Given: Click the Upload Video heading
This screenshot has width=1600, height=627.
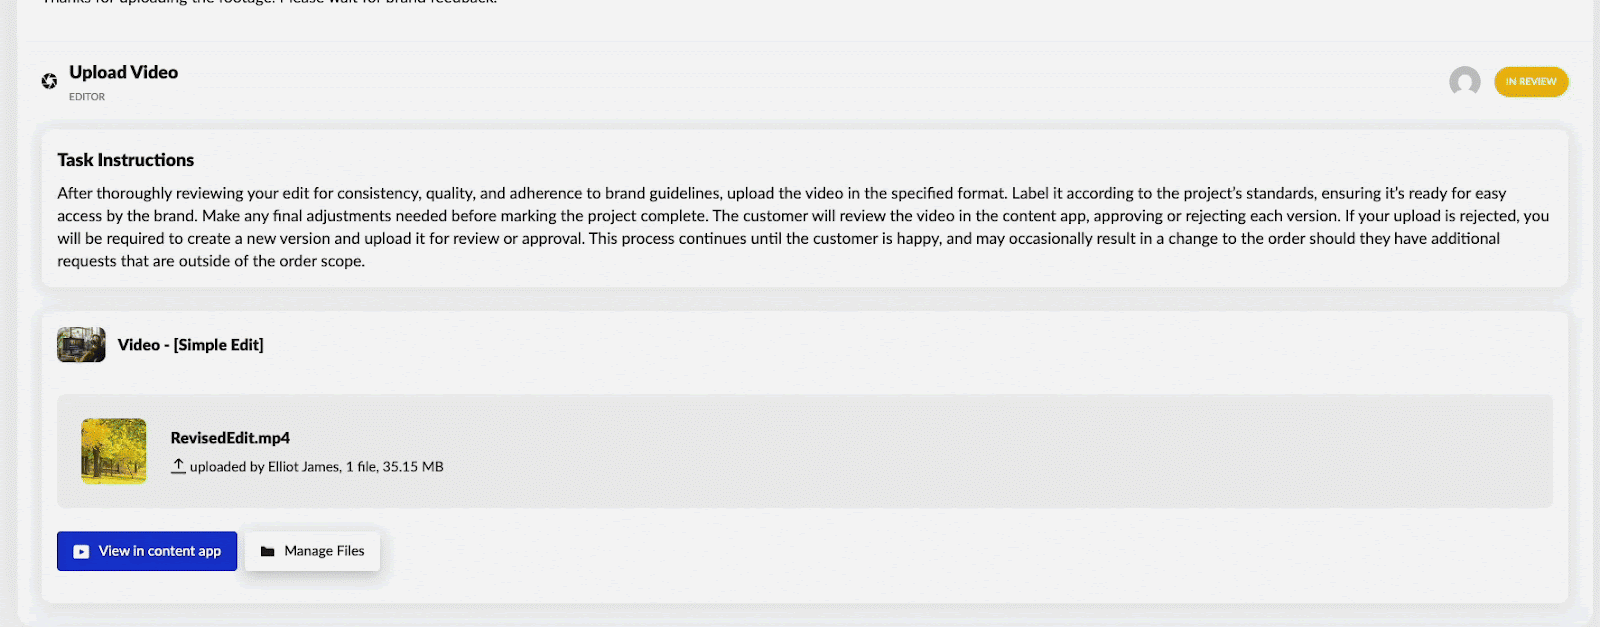Looking at the screenshot, I should [123, 72].
